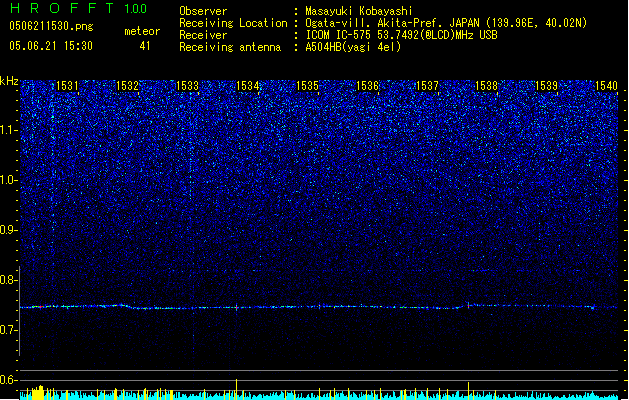Click time marker 1533

click(x=187, y=85)
